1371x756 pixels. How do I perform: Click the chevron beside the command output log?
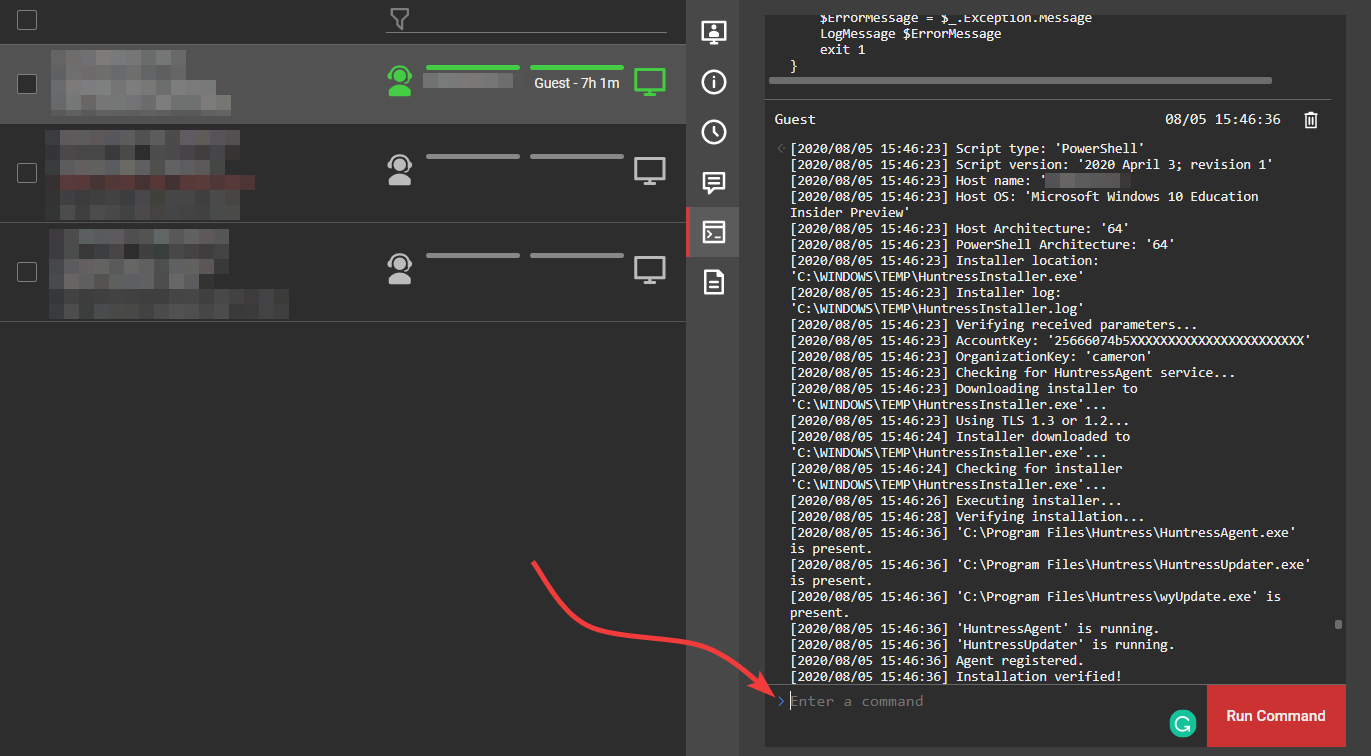pyautogui.click(x=781, y=149)
